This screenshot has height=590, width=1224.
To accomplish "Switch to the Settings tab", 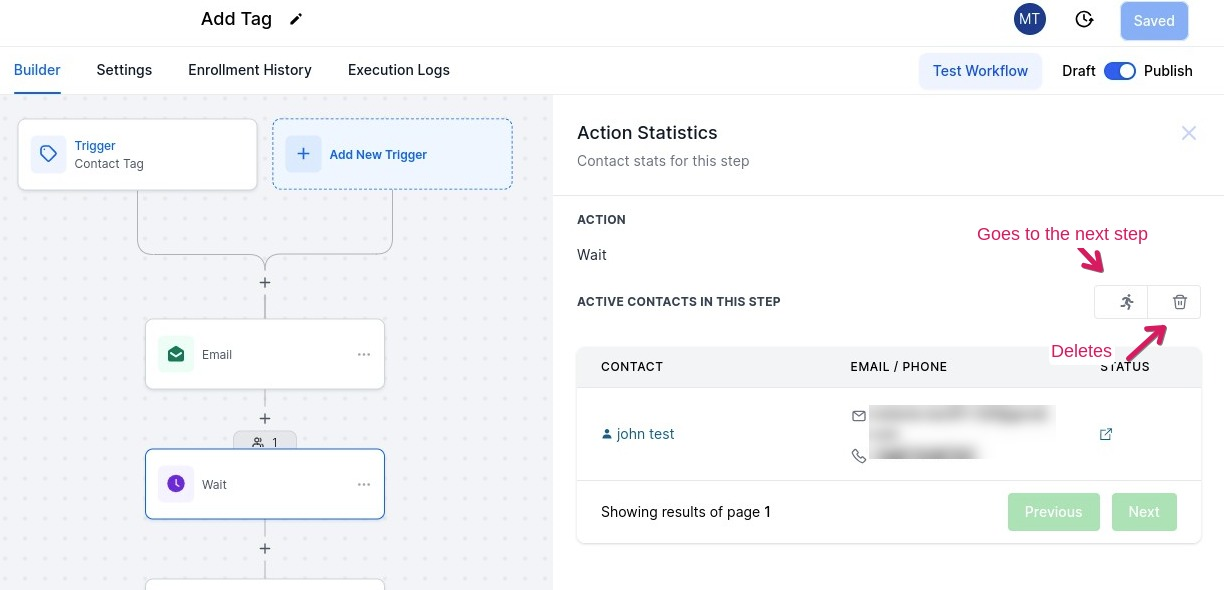I will [x=124, y=70].
